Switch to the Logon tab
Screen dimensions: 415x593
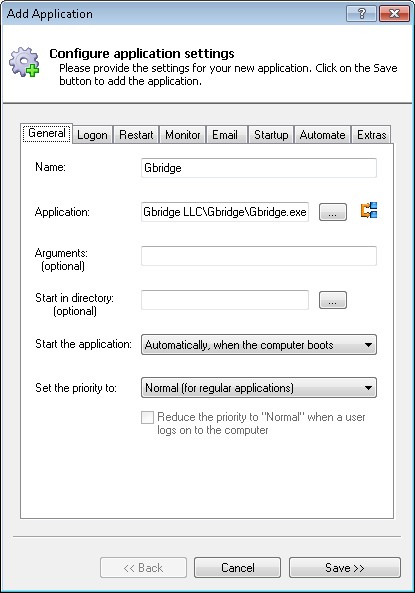click(92, 135)
